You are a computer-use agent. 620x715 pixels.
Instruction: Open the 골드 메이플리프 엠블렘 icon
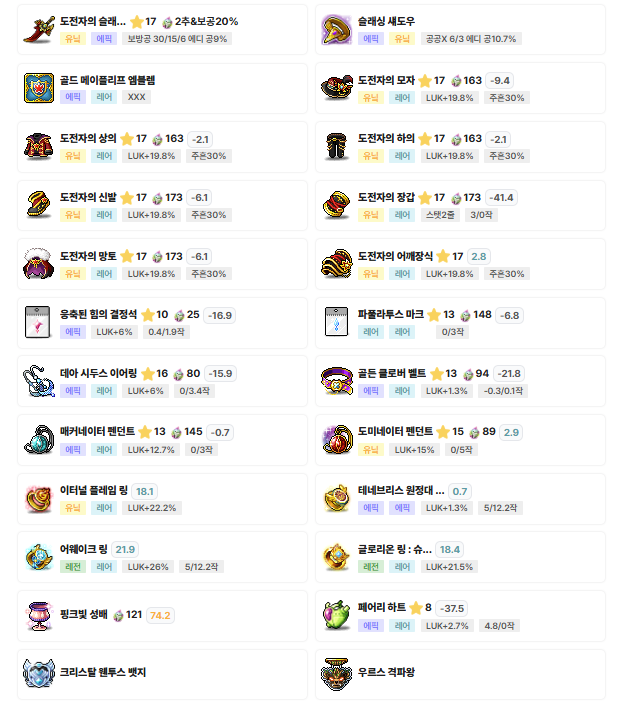(x=39, y=88)
